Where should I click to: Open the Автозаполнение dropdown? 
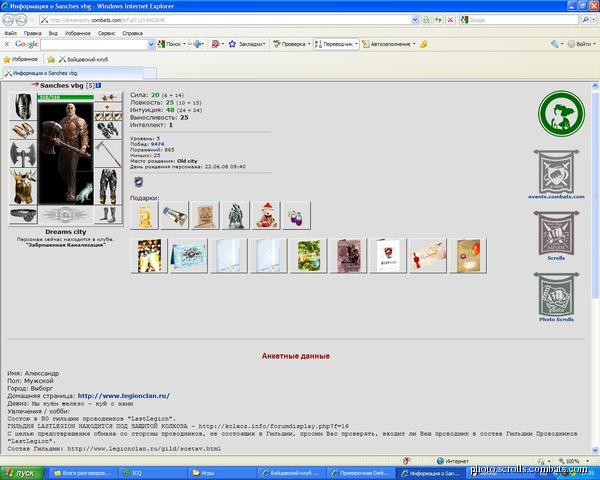388,44
